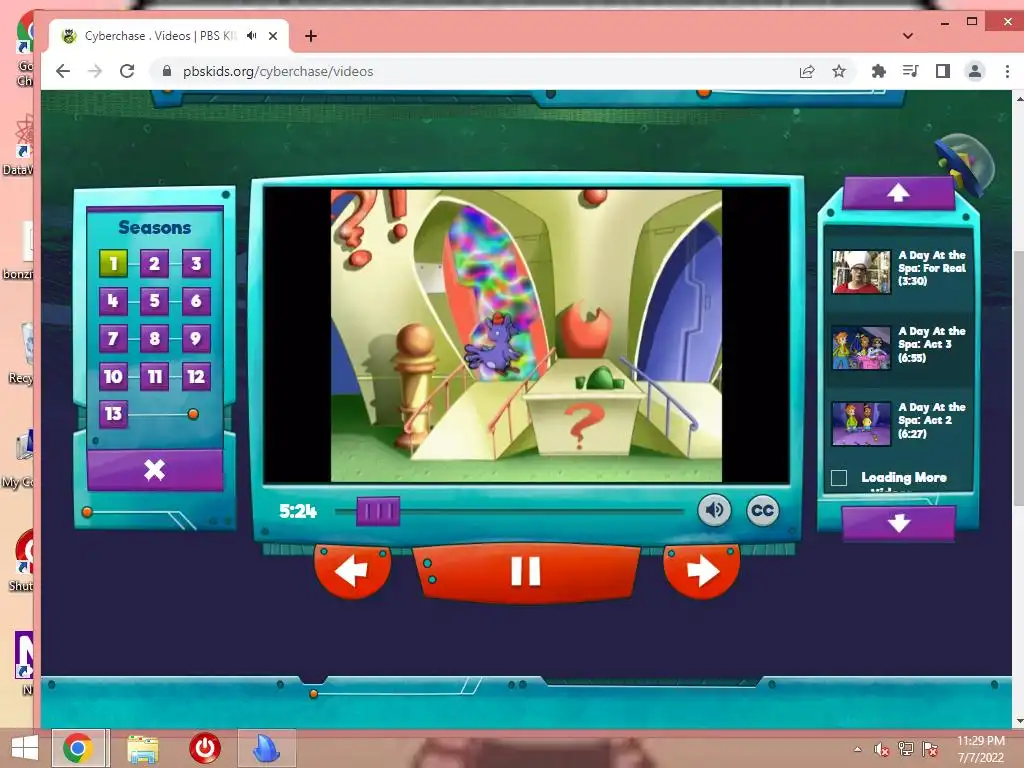
Task: Open a new browser tab
Action: 311,36
